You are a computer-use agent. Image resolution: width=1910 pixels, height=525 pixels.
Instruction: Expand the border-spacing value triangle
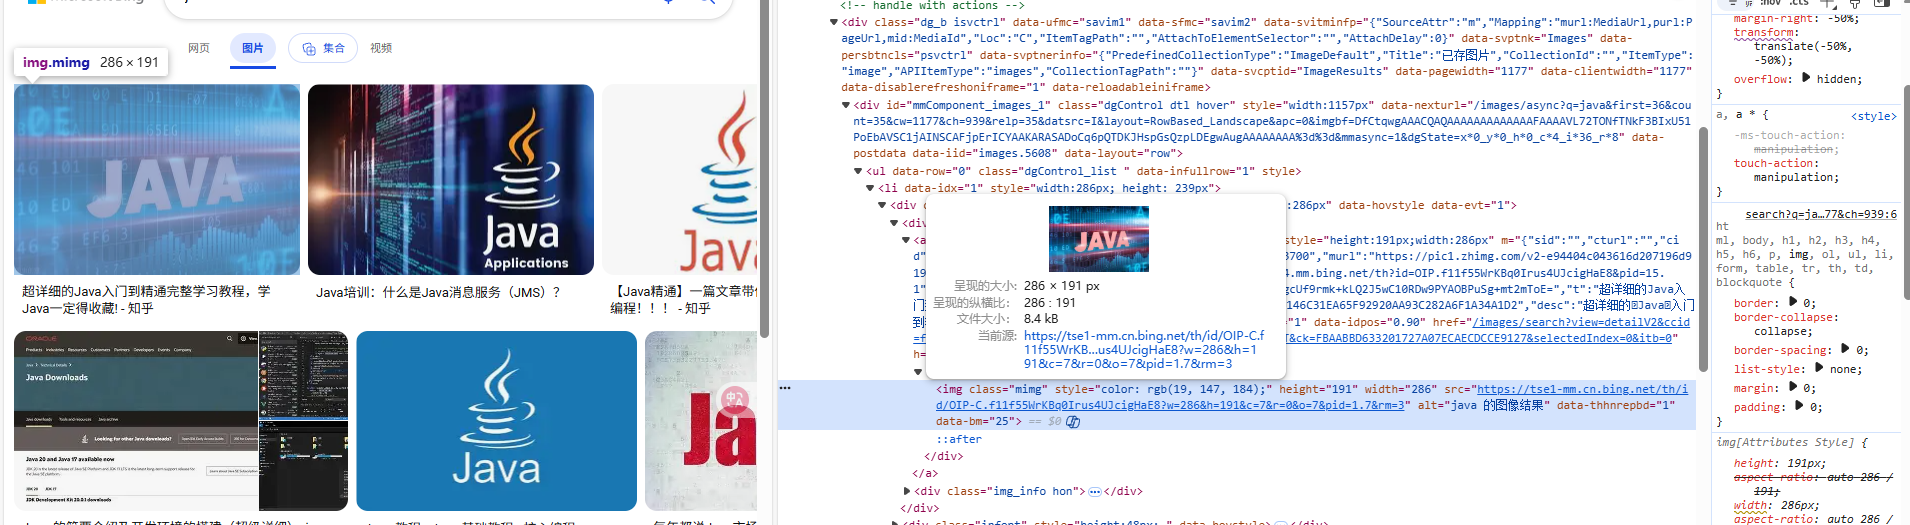tap(1845, 348)
